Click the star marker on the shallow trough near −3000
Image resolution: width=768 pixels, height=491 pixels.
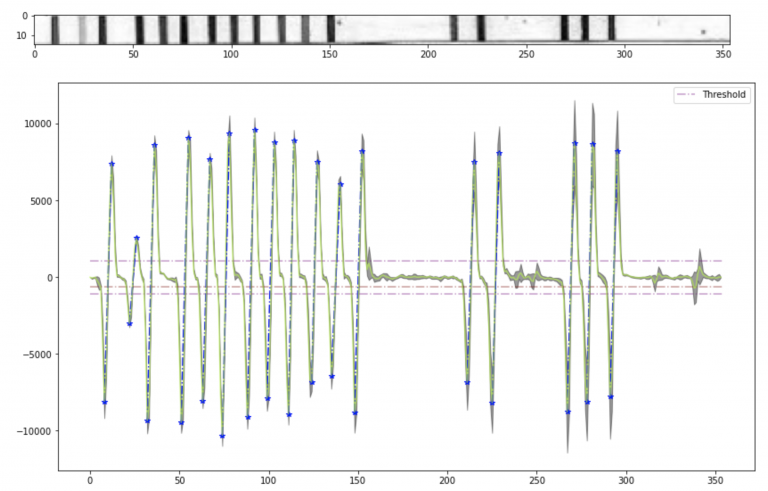tap(130, 324)
